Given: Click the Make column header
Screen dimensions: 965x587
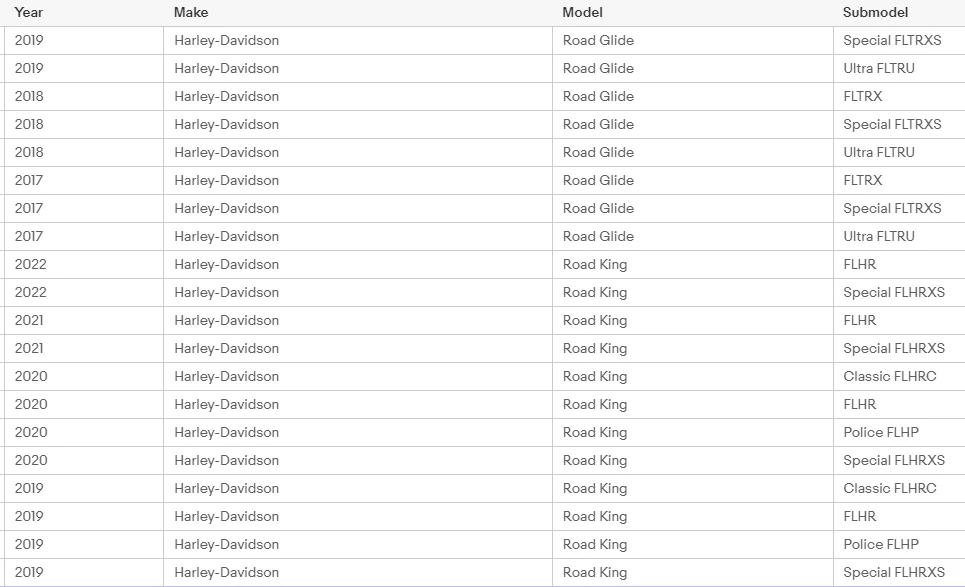Looking at the screenshot, I should (191, 12).
